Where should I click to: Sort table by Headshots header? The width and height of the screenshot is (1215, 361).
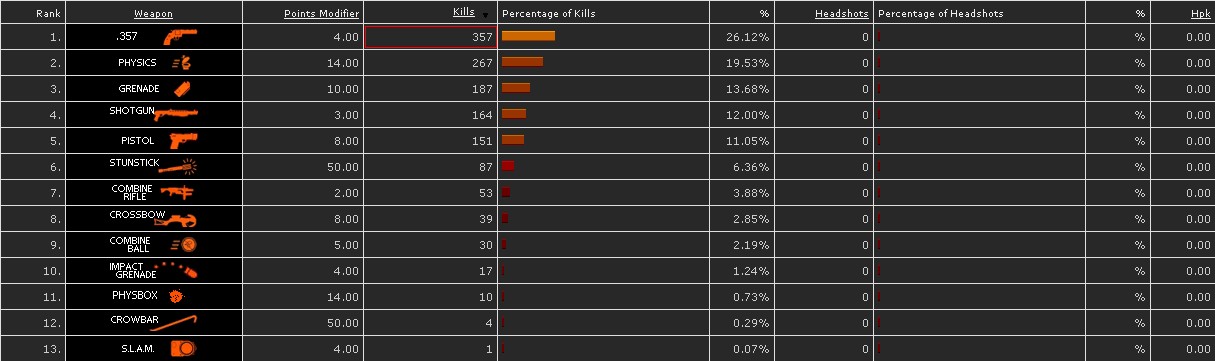tap(842, 14)
